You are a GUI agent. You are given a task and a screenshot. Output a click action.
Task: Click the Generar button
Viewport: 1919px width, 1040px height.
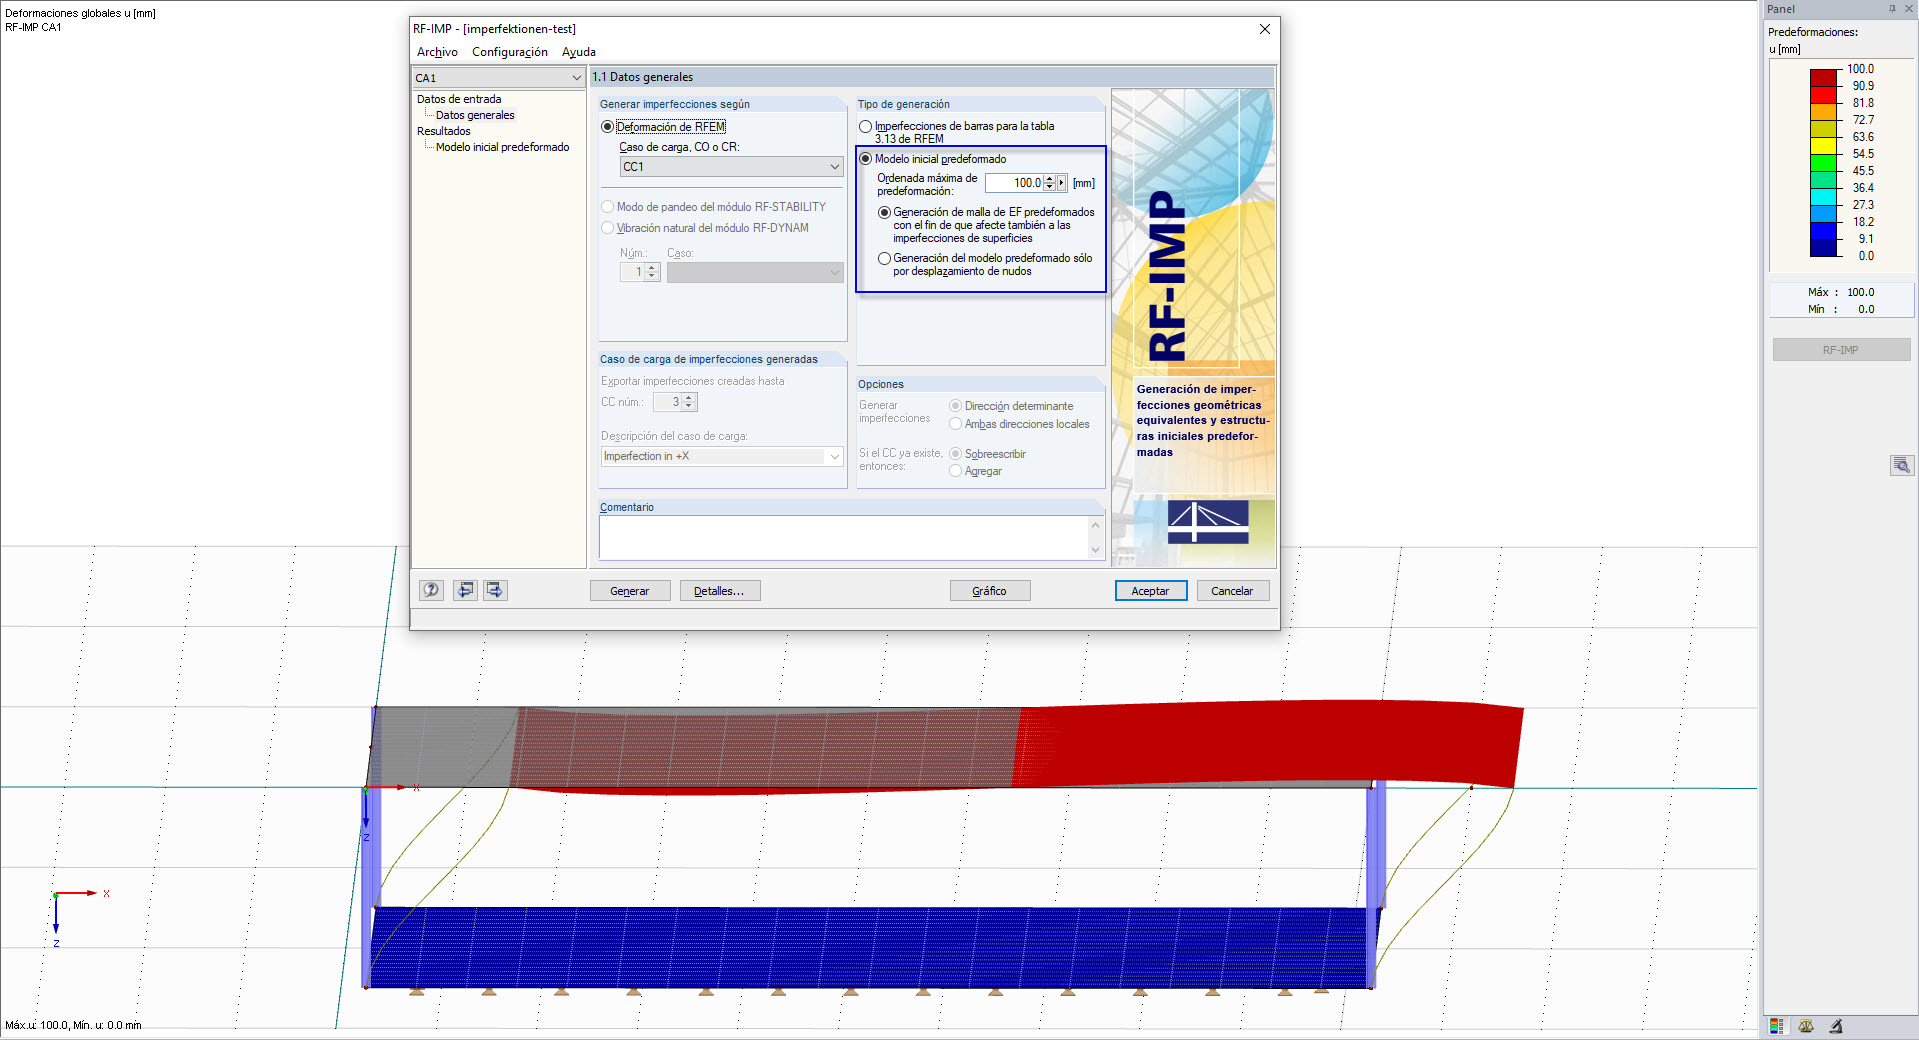(x=630, y=591)
